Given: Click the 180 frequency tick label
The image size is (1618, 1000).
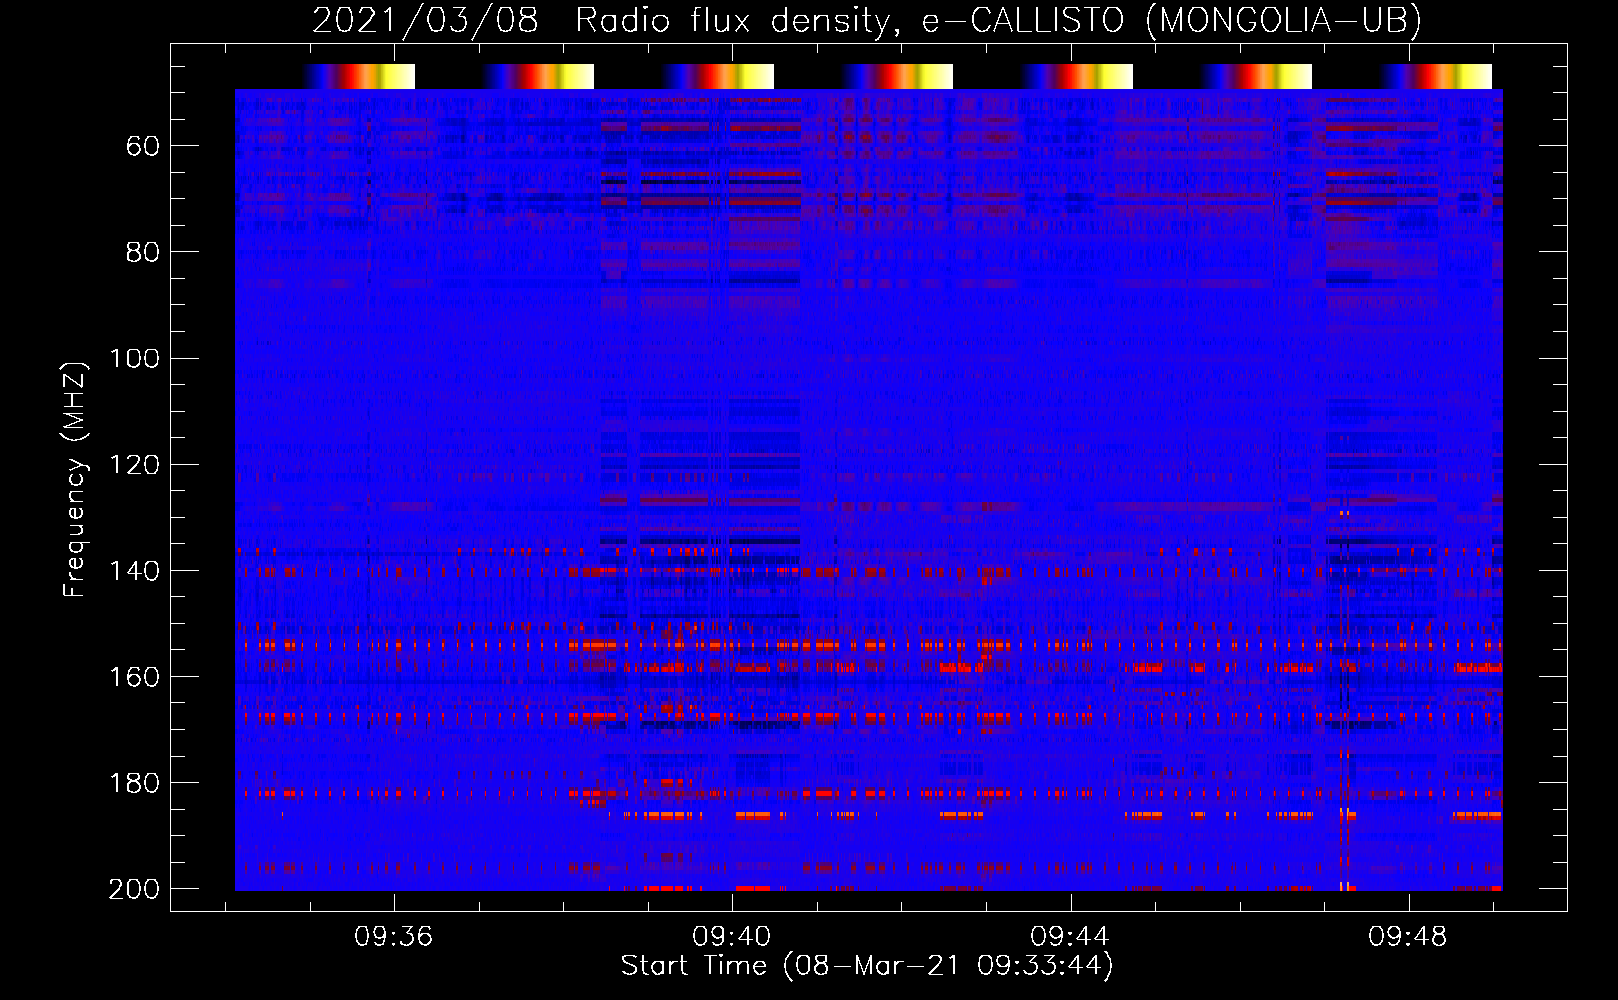Looking at the screenshot, I should tap(134, 782).
